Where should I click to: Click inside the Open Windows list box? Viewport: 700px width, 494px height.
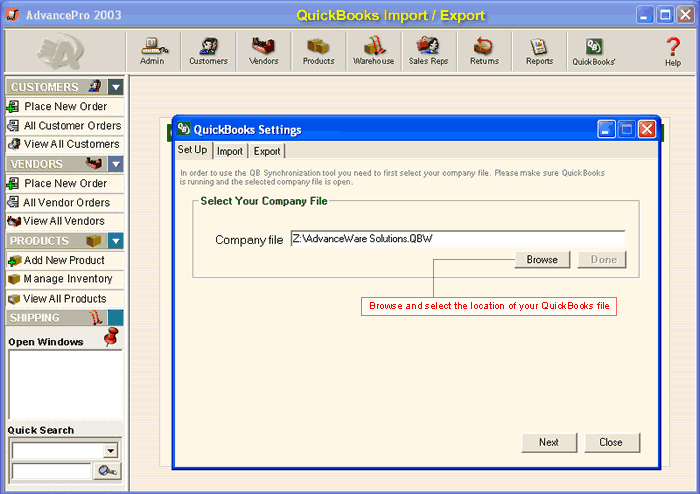[x=66, y=384]
